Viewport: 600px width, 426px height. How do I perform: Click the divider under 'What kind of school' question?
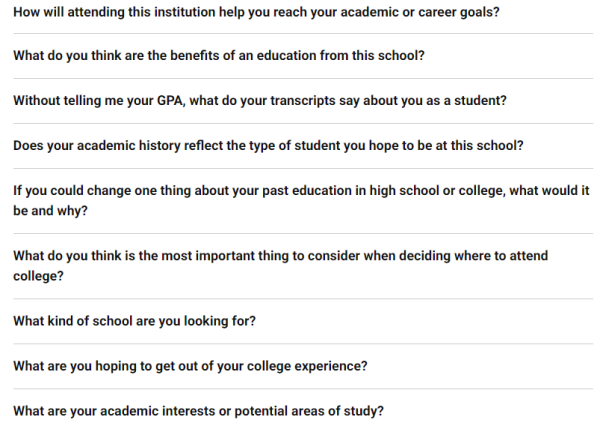(303, 344)
